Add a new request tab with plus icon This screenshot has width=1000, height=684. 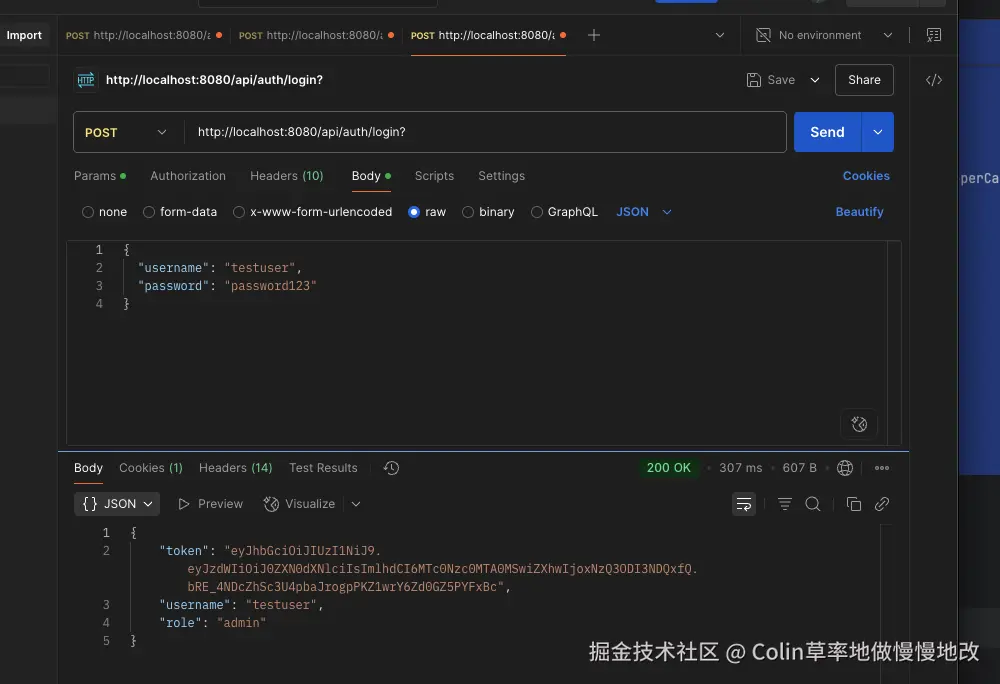[594, 35]
